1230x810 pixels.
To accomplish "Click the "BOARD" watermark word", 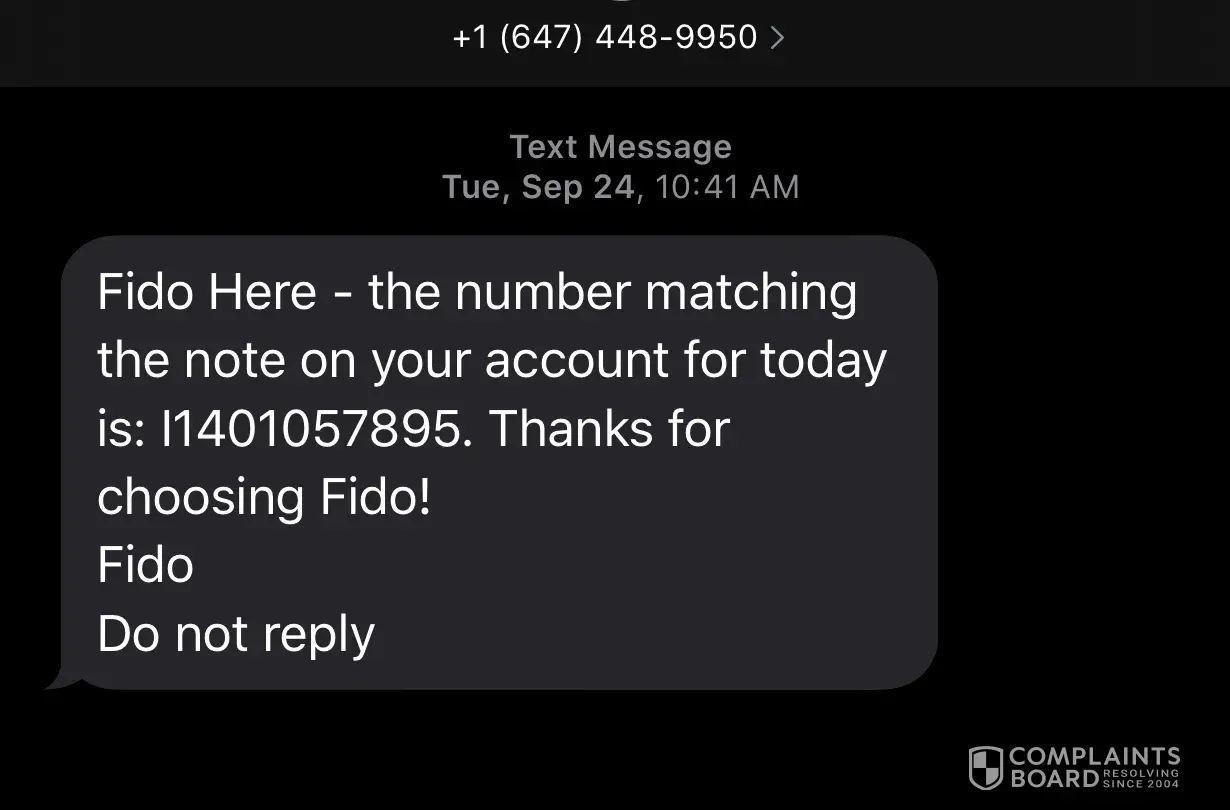I will (x=1054, y=778).
